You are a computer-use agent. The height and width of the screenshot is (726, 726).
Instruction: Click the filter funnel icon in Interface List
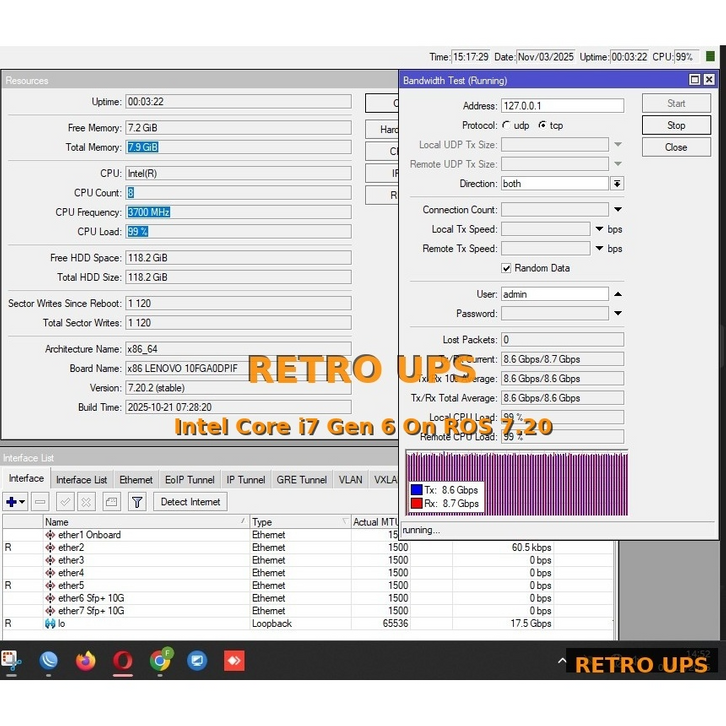(137, 502)
